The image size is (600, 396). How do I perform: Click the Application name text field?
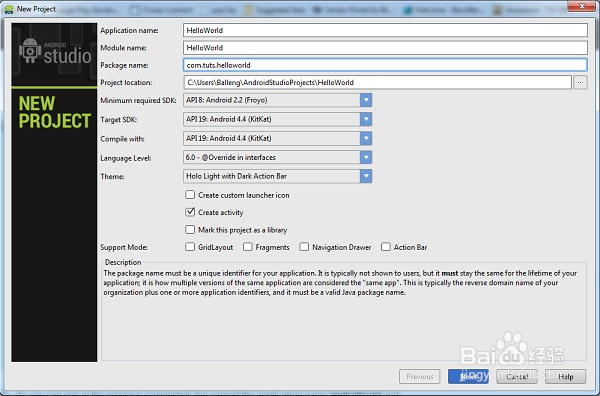click(385, 30)
